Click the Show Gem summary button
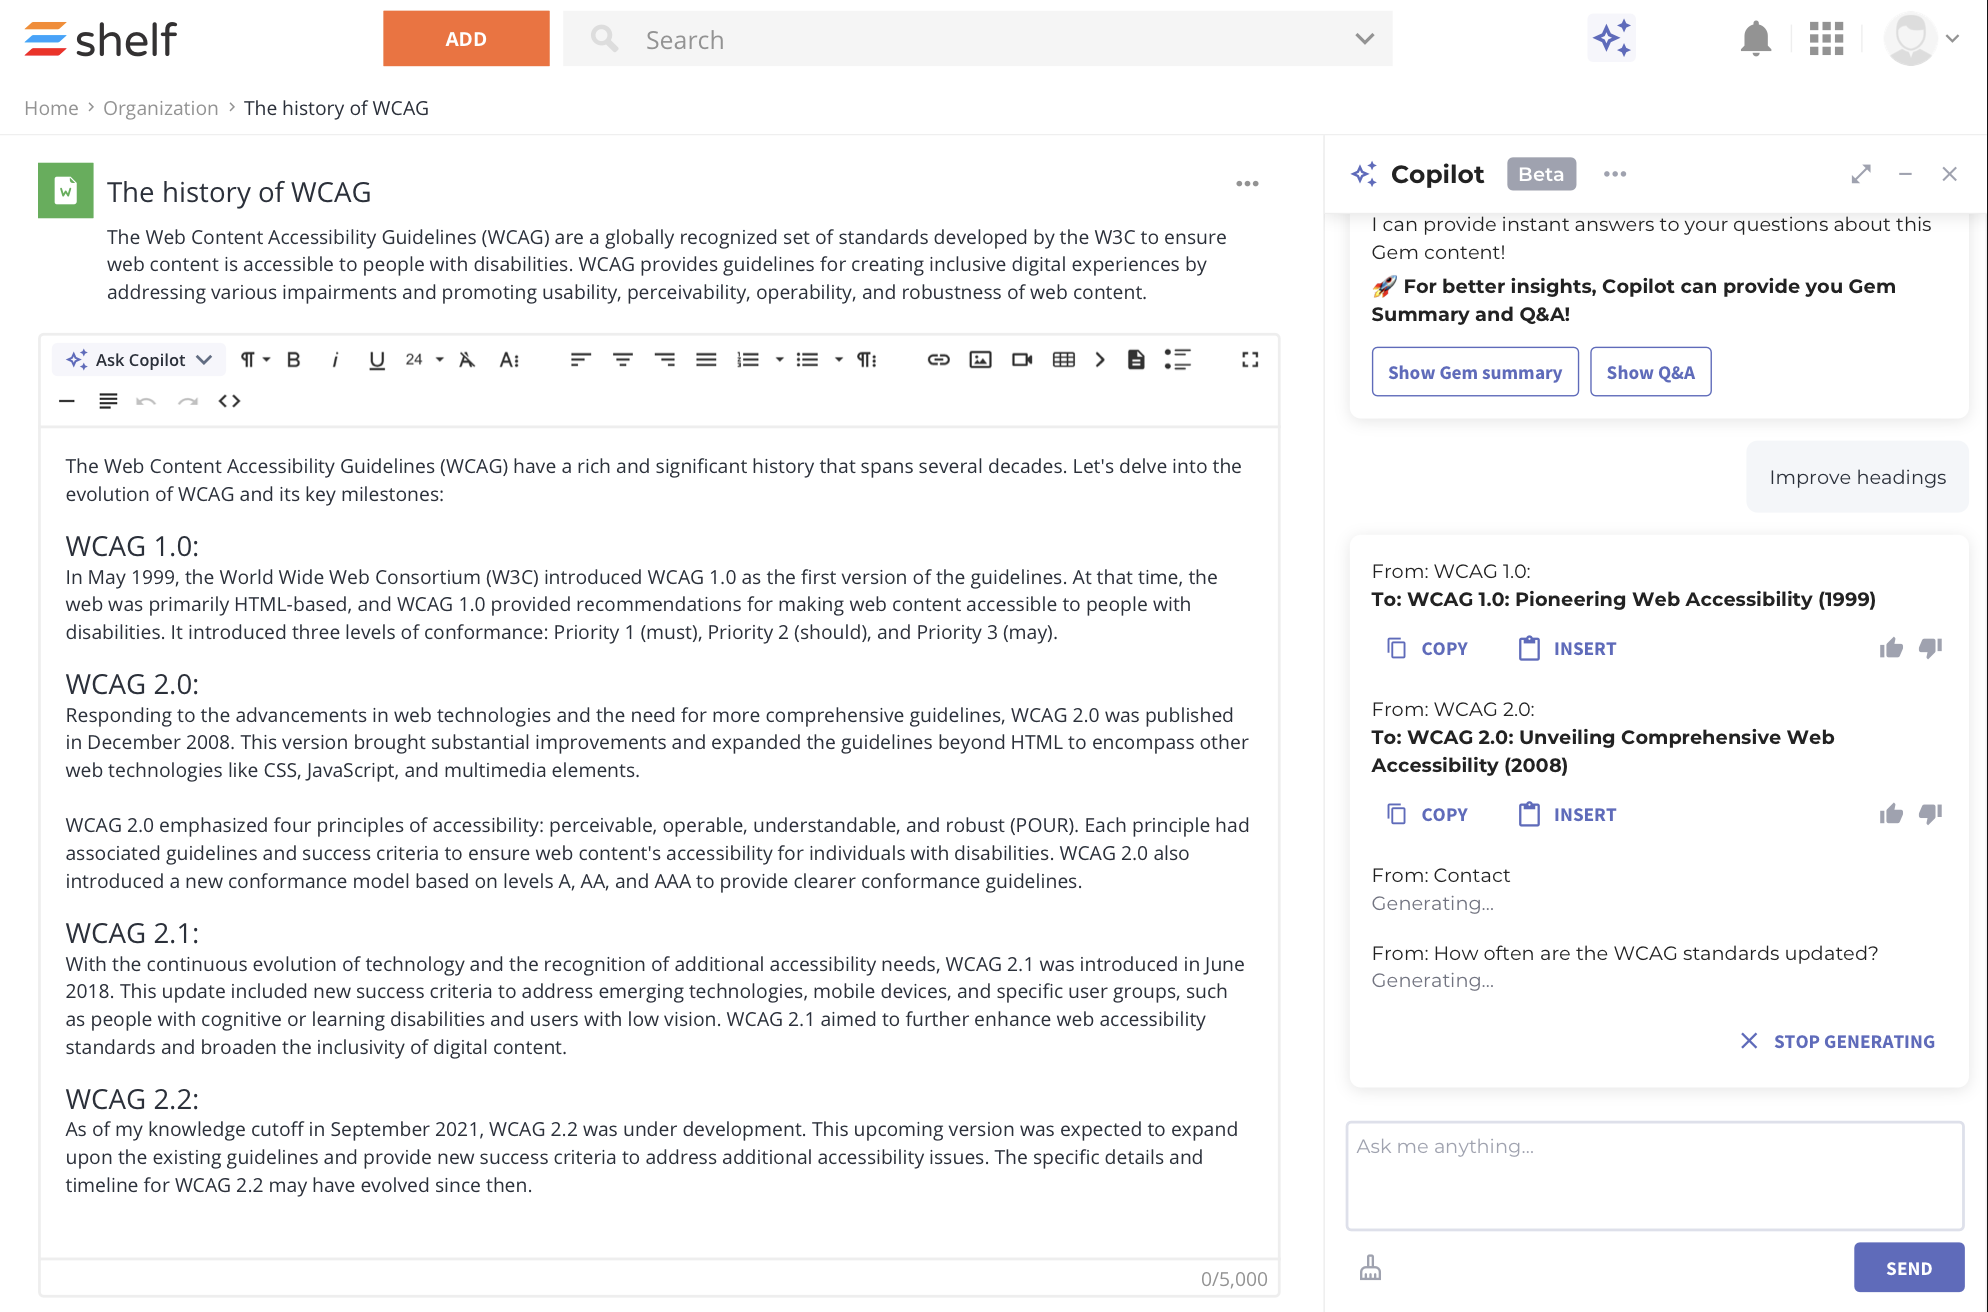The image size is (1988, 1312). [1474, 372]
